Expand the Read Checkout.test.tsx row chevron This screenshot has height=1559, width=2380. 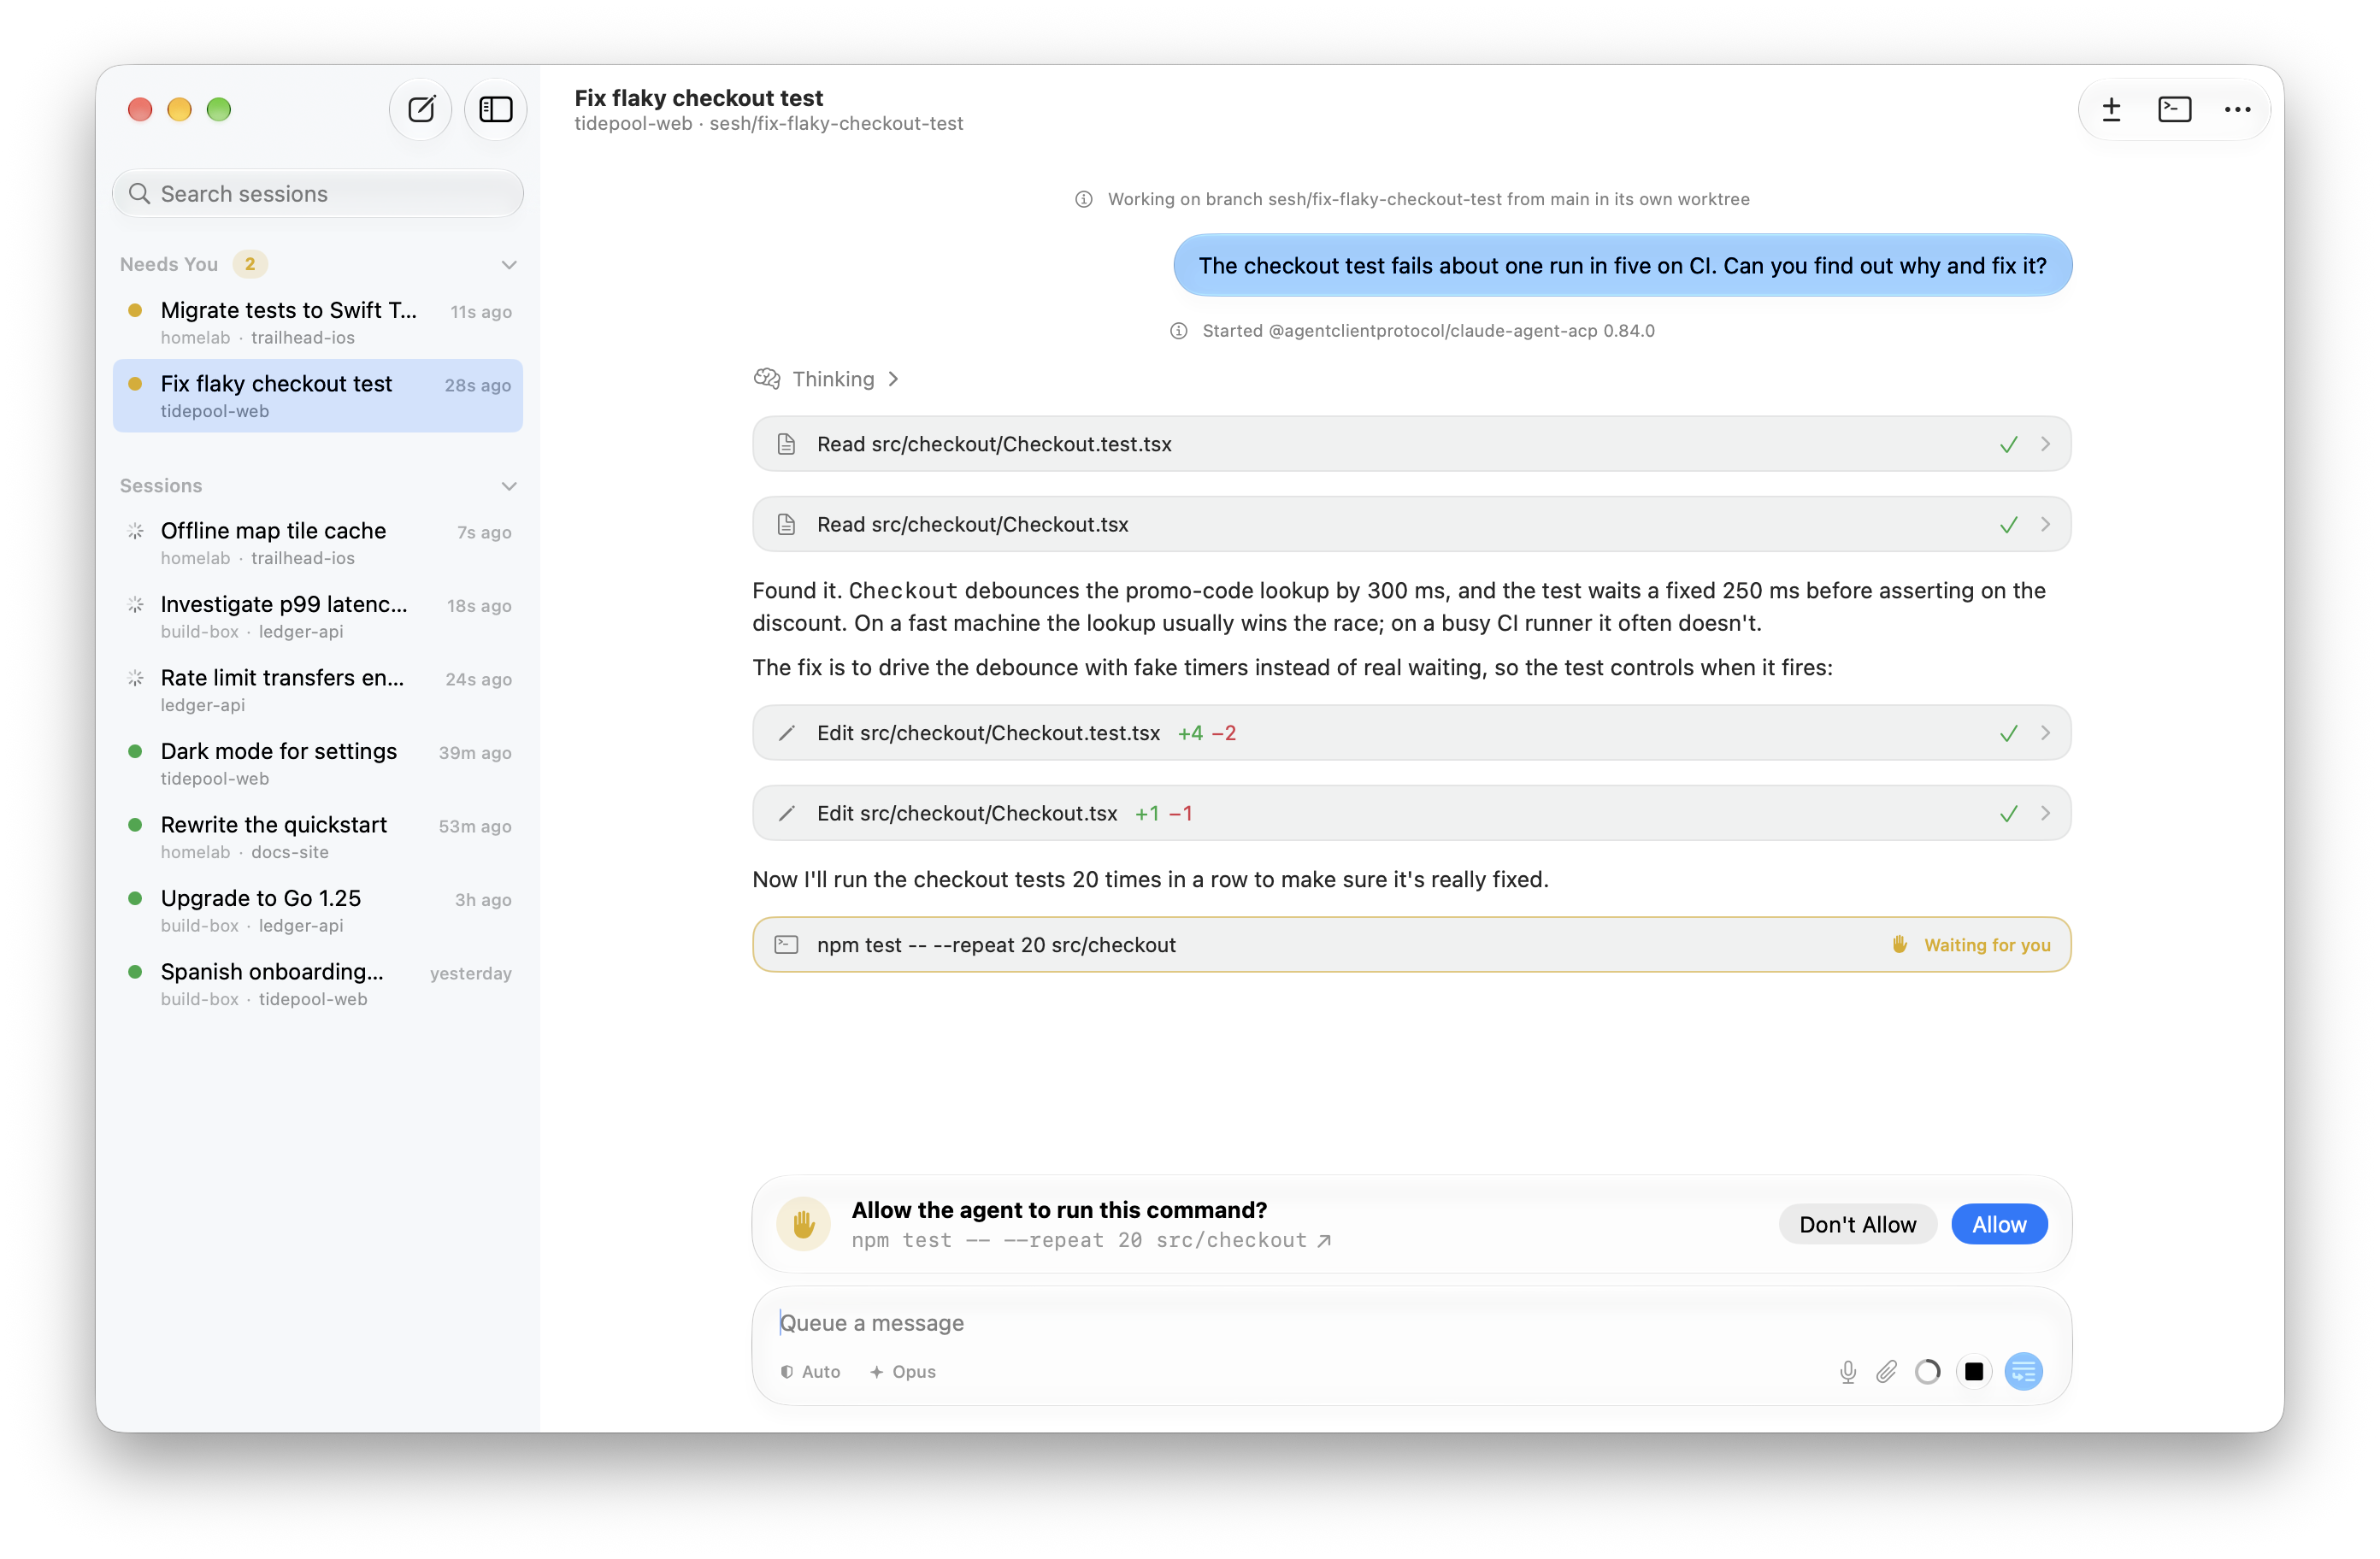coord(2045,444)
